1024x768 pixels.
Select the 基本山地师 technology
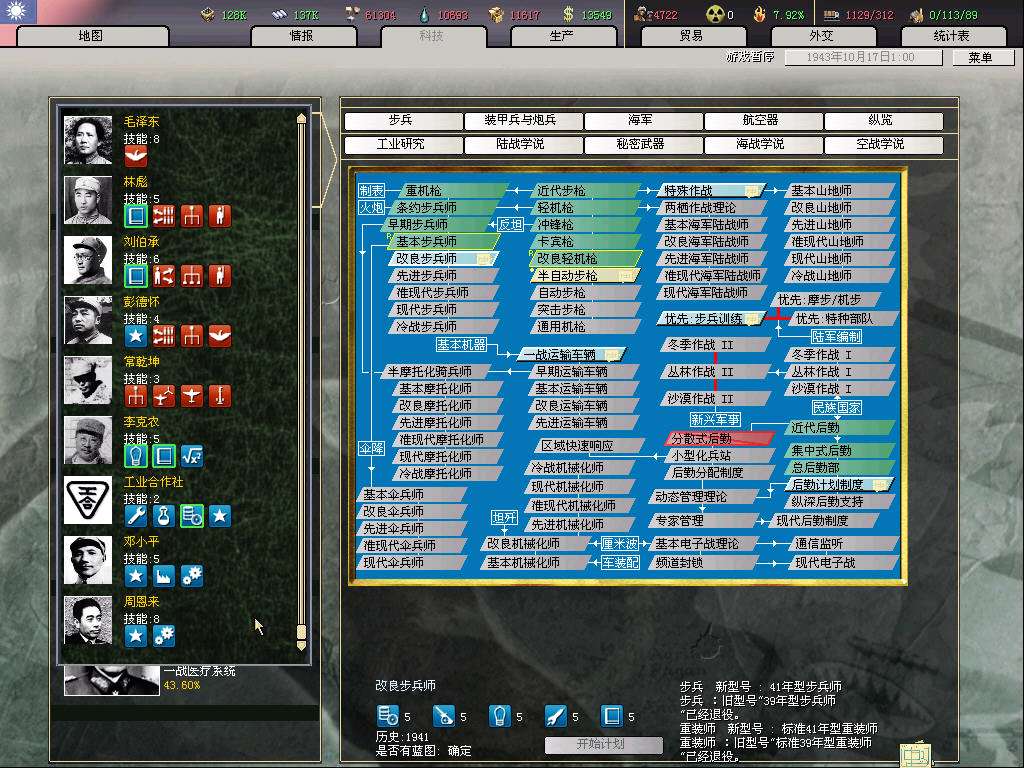tap(839, 191)
